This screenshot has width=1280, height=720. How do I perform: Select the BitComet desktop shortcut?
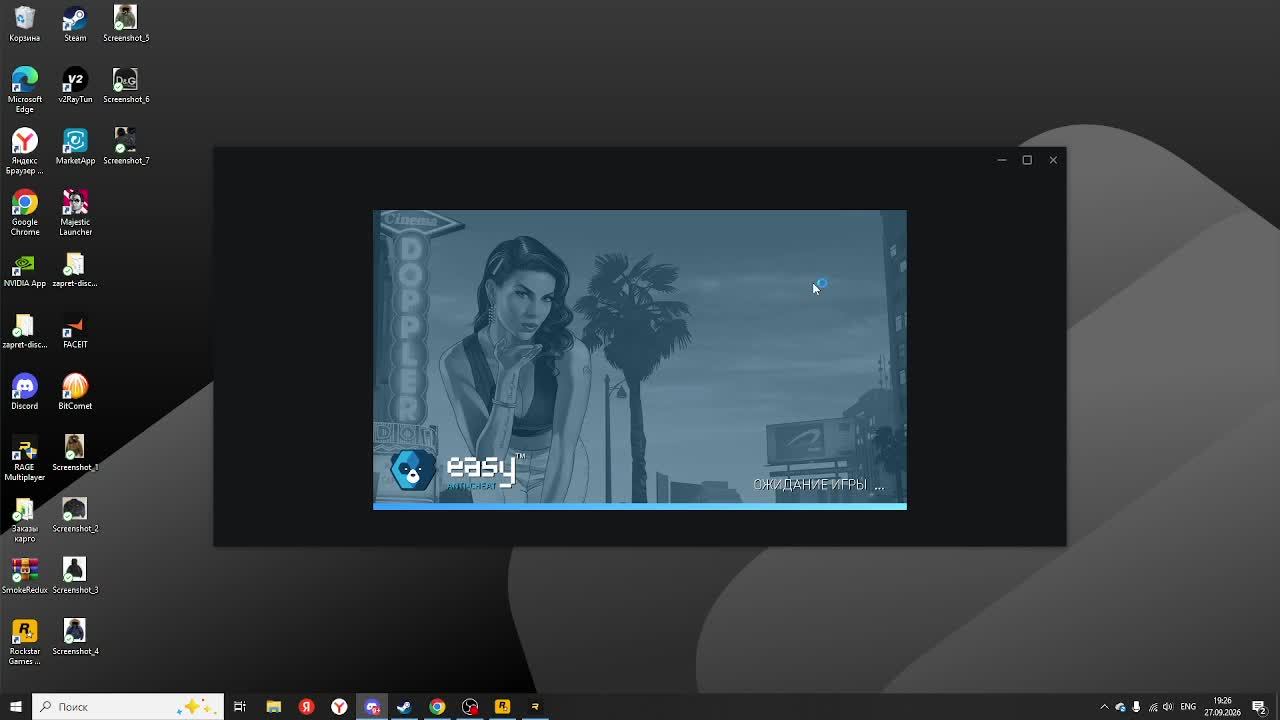(x=75, y=393)
